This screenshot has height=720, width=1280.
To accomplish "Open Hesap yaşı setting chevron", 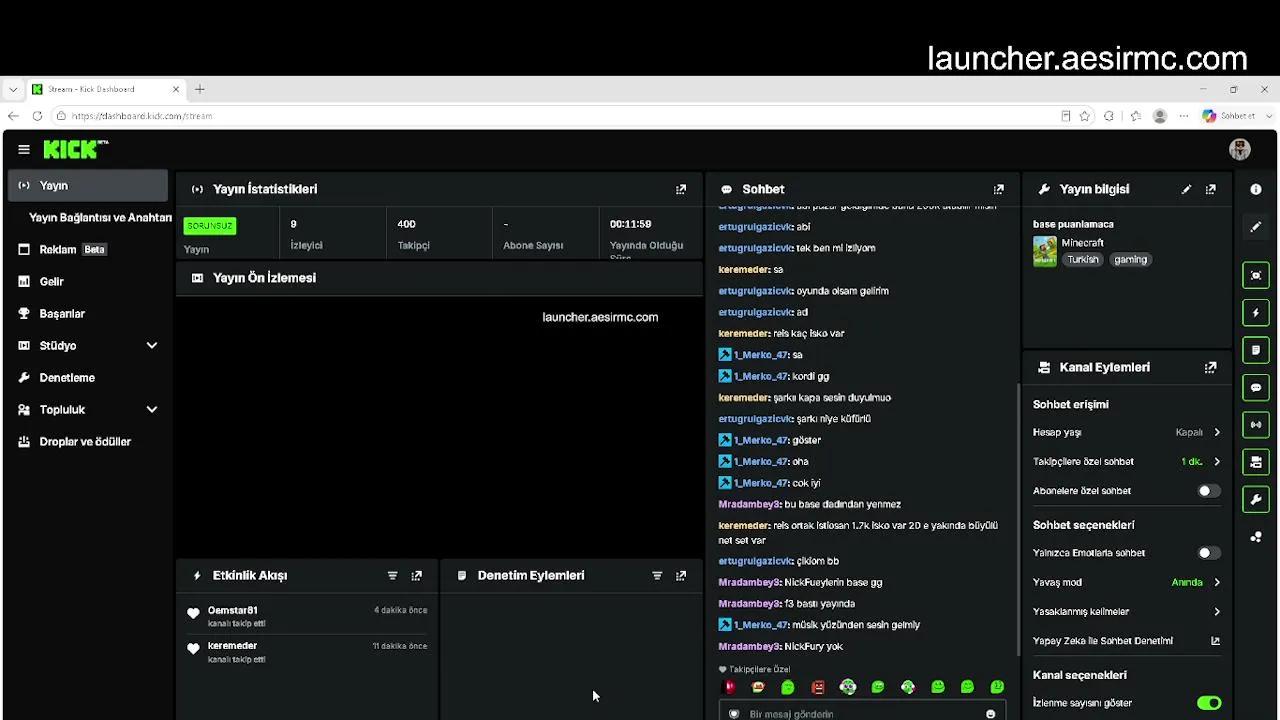I will click(x=1217, y=432).
